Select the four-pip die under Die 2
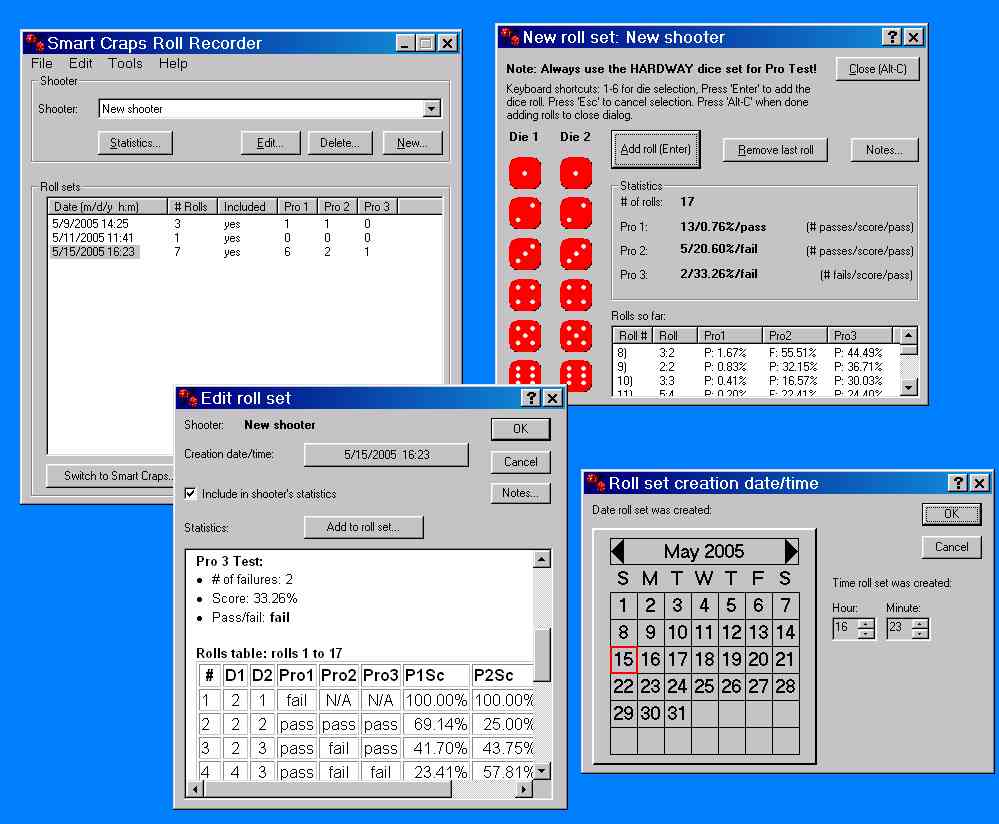This screenshot has height=824, width=999. click(x=576, y=295)
